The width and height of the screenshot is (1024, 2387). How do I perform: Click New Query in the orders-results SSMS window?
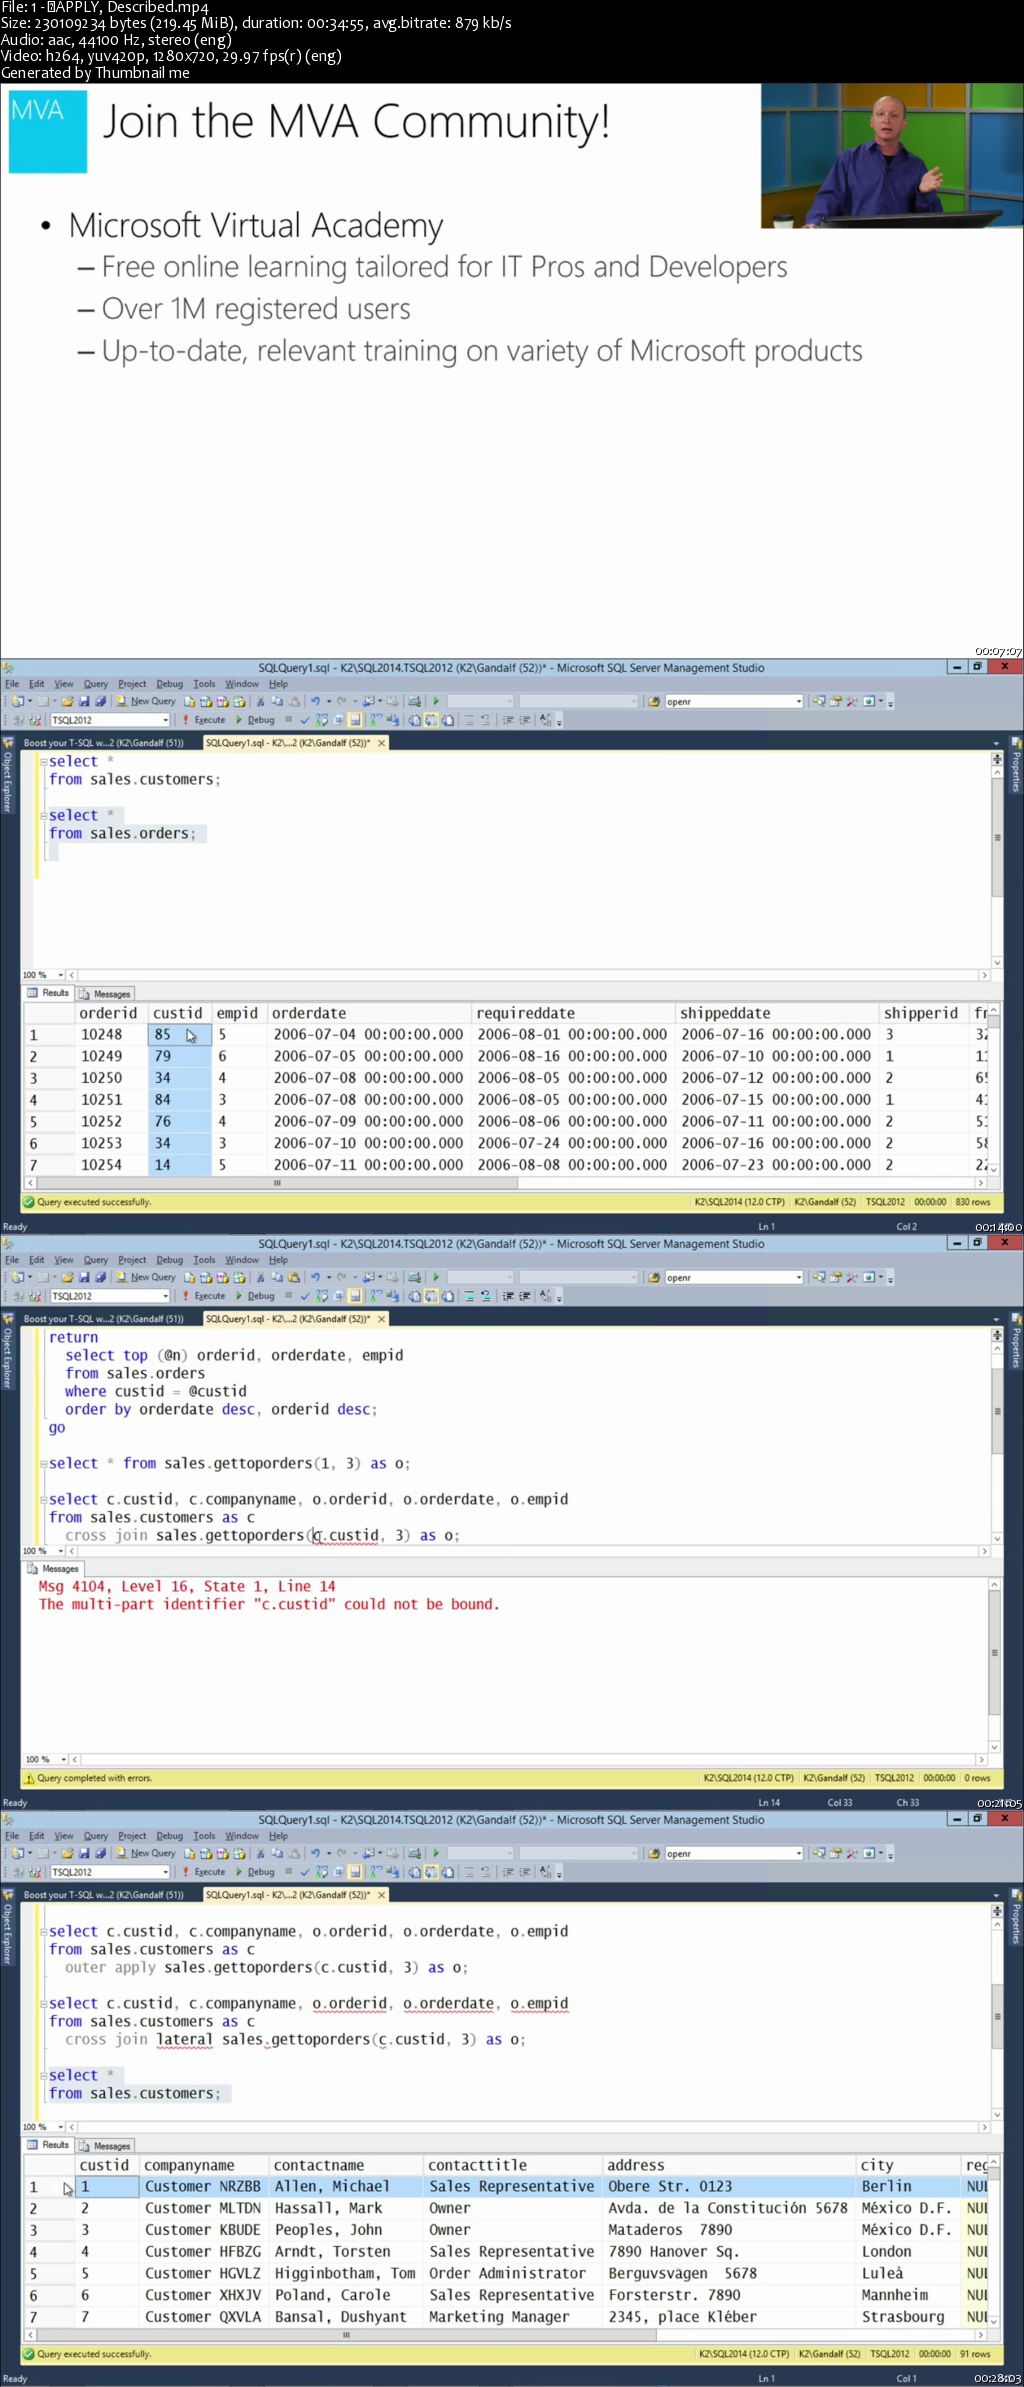coord(146,701)
